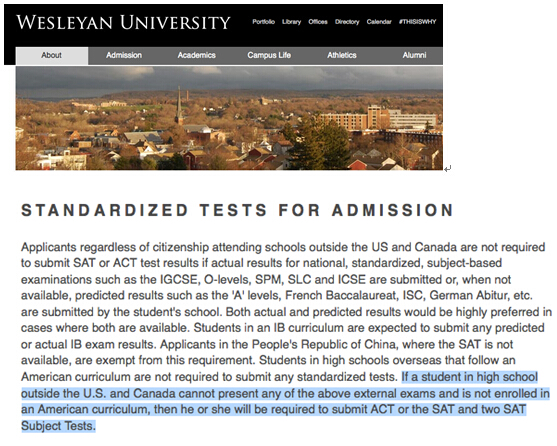
Task: Click the Standardized Tests for Admission heading
Action: [238, 210]
